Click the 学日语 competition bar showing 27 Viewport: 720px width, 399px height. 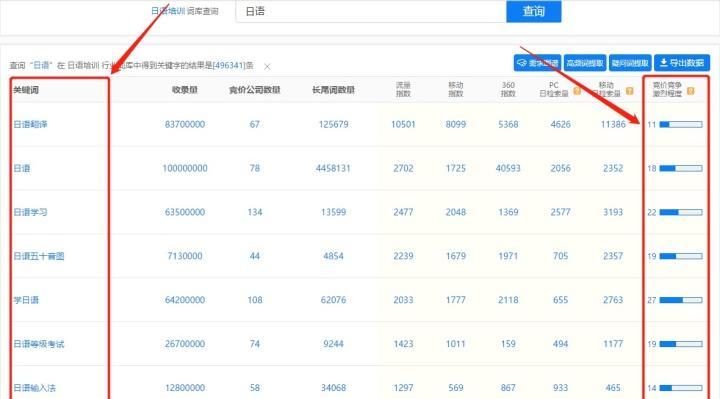pyautogui.click(x=681, y=300)
